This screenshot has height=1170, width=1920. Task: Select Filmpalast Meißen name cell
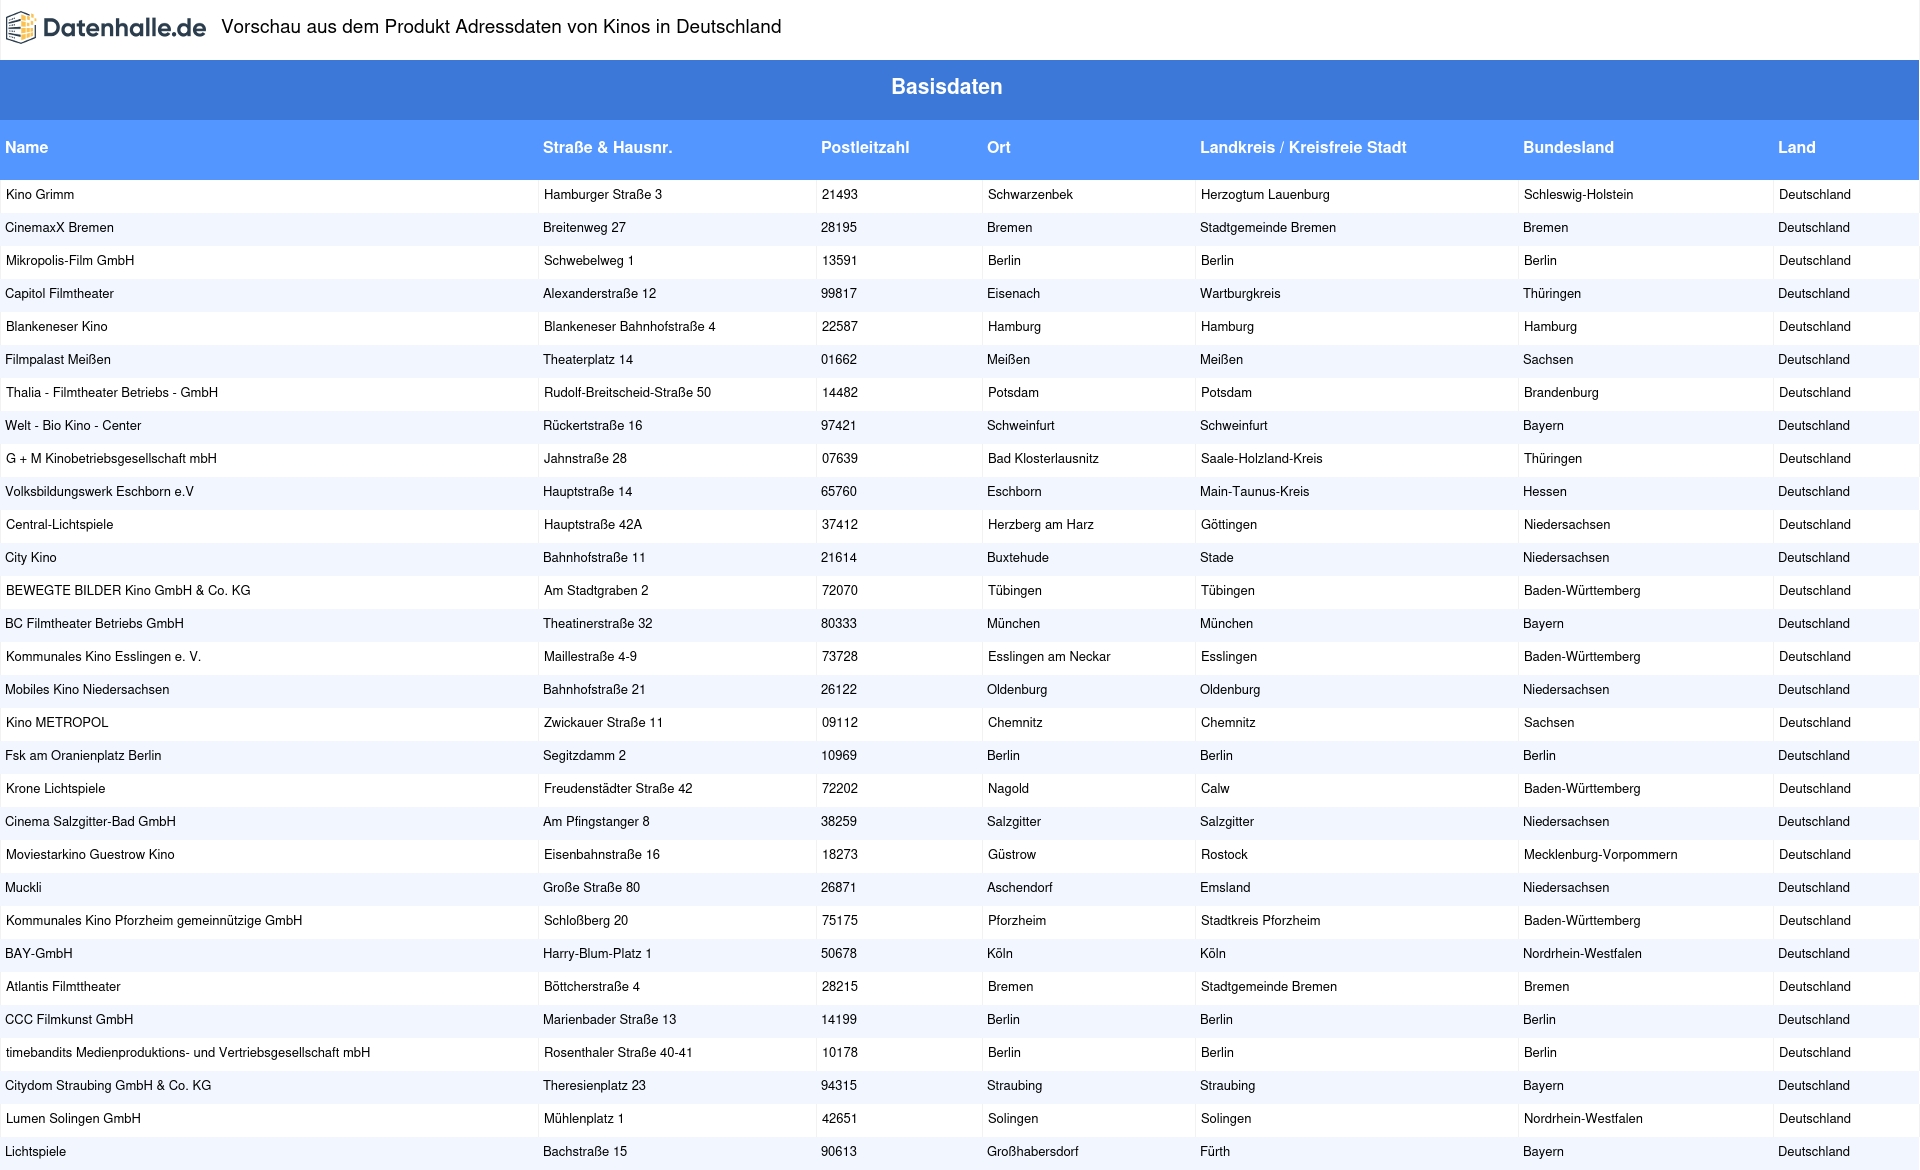pyautogui.click(x=58, y=360)
